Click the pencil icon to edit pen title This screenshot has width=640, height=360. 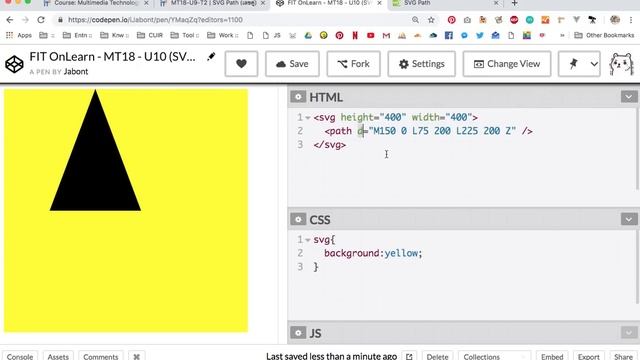[211, 57]
